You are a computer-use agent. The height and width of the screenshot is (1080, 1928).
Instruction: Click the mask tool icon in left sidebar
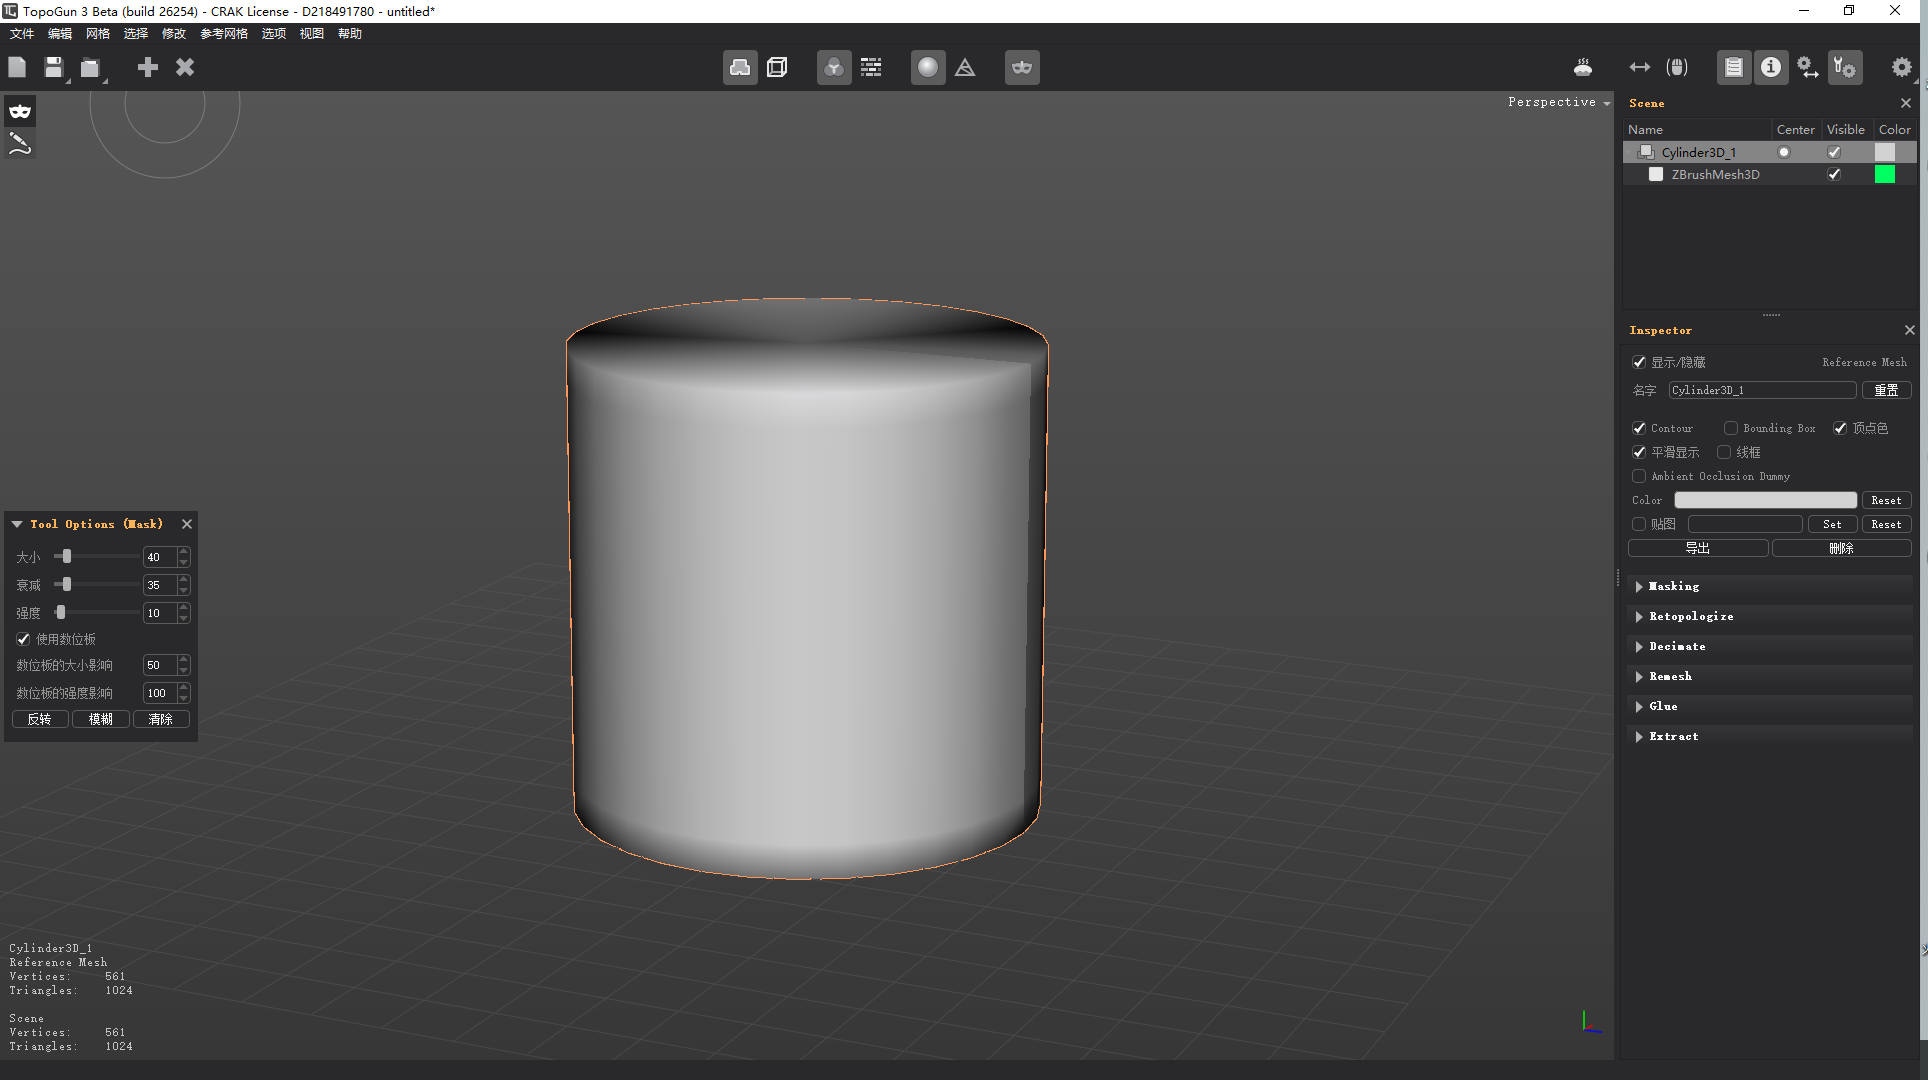(20, 111)
